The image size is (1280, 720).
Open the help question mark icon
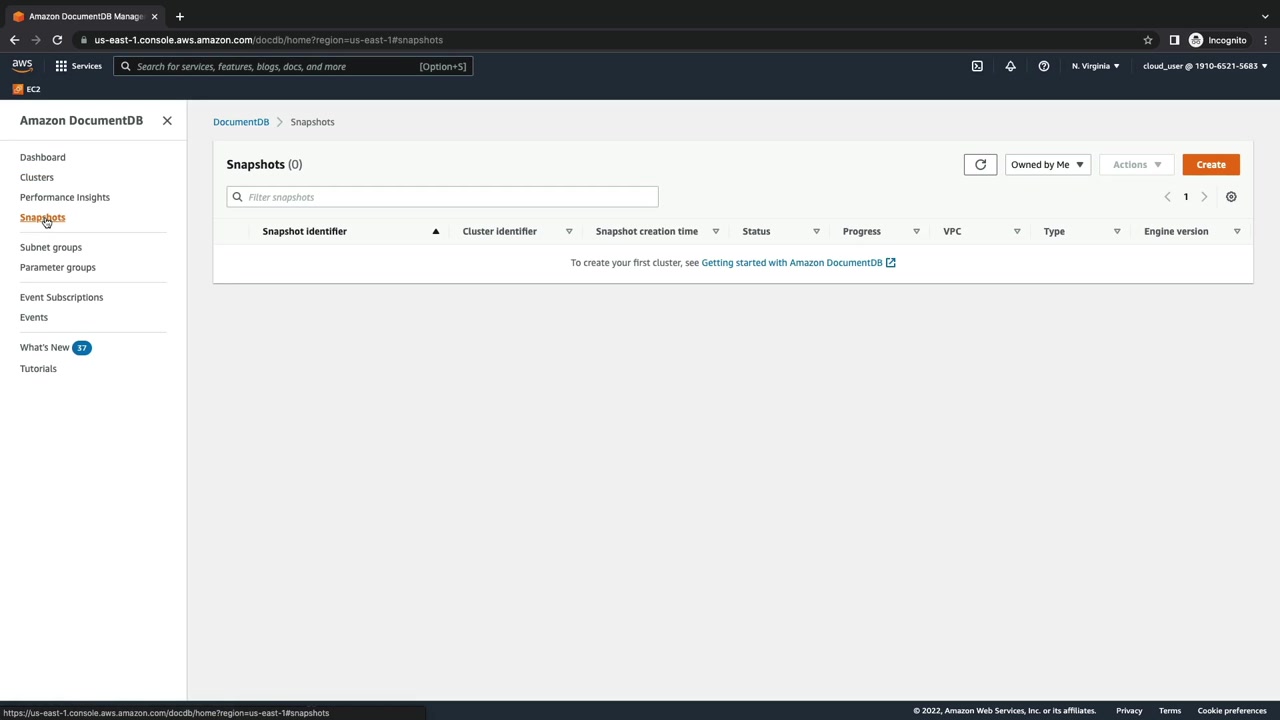tap(1044, 66)
